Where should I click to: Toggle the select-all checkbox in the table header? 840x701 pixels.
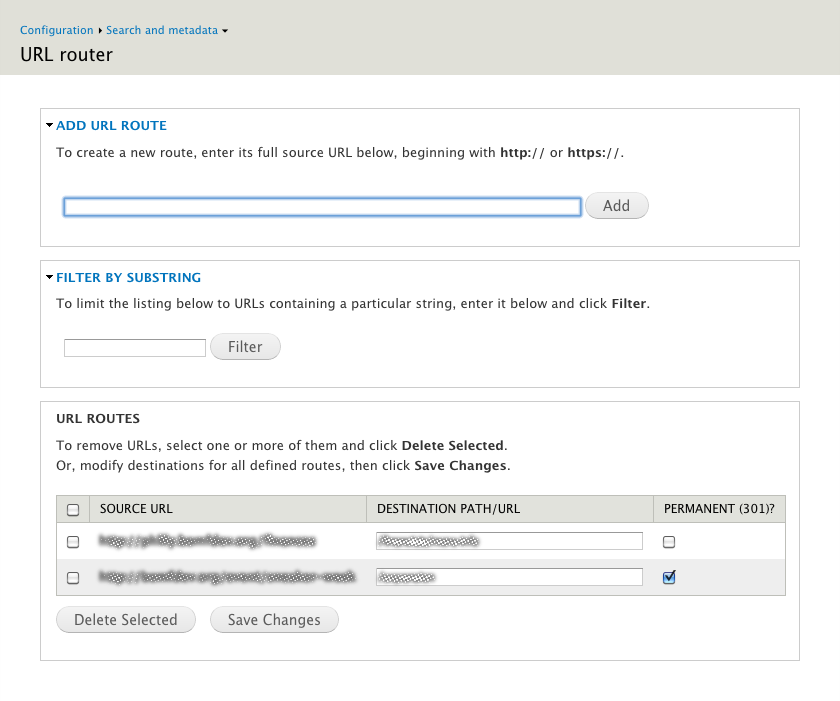(71, 509)
